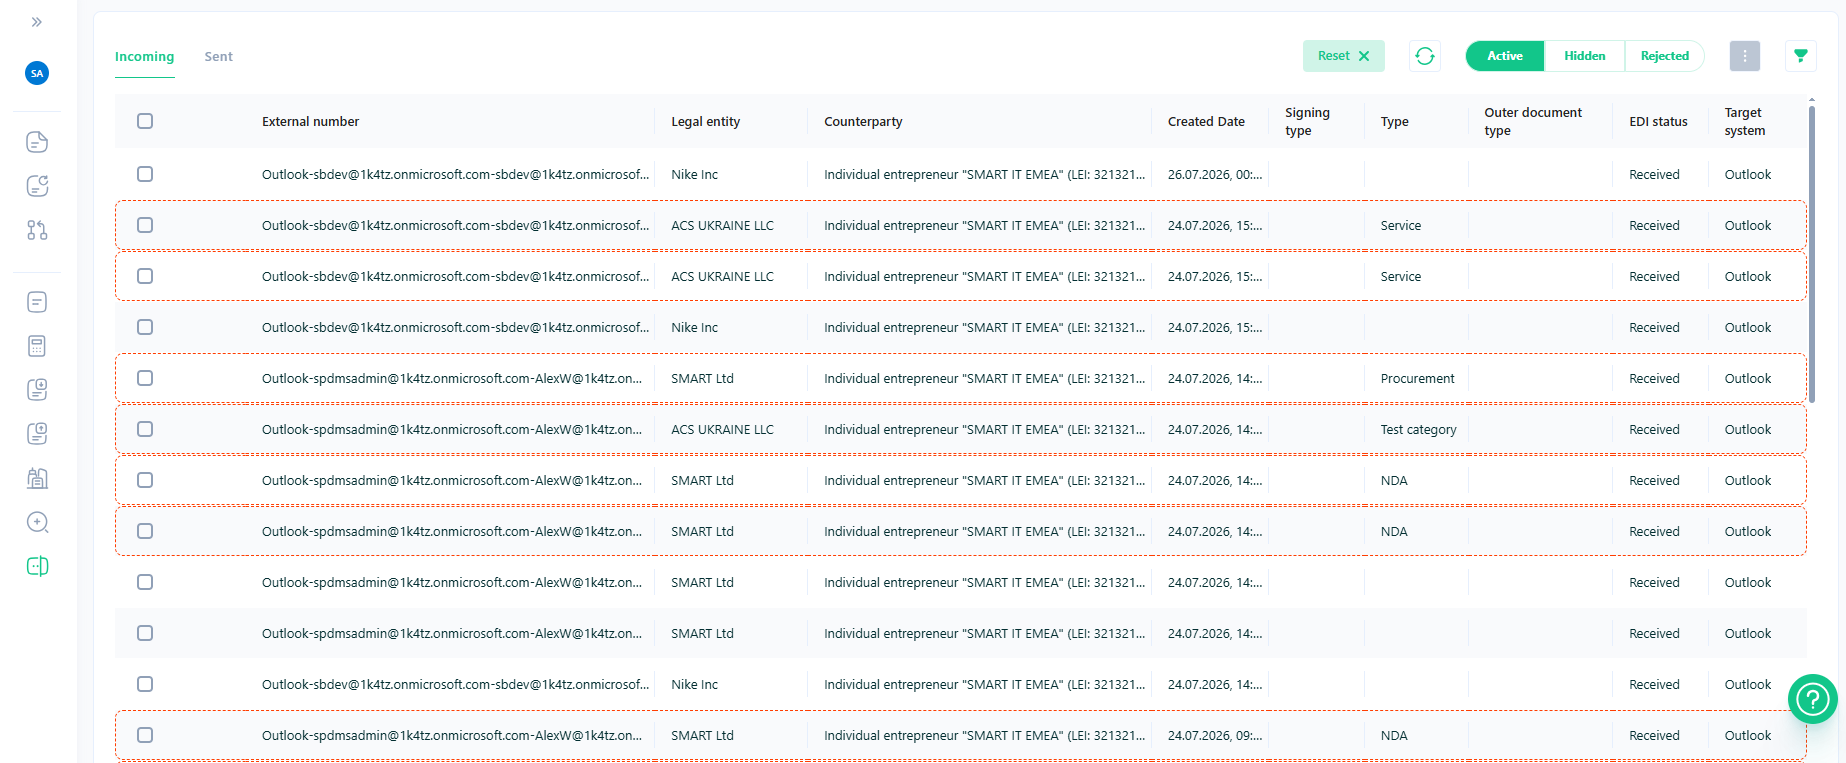Click the Test category type cell

coord(1418,429)
